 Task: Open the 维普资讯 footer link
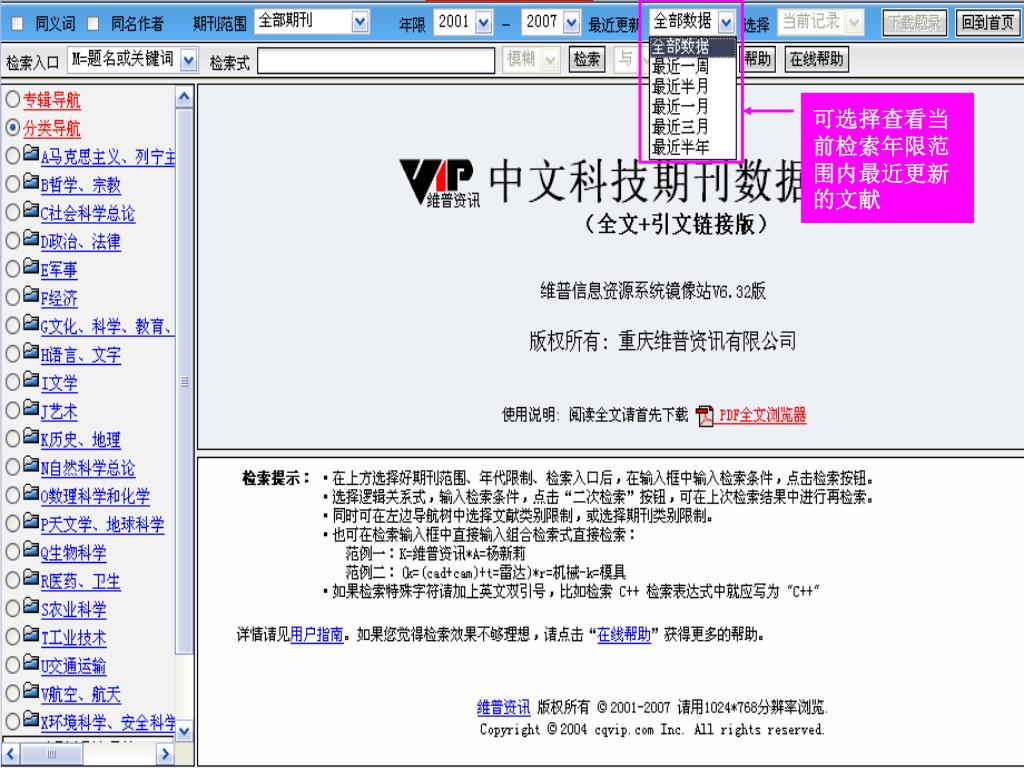coord(504,707)
